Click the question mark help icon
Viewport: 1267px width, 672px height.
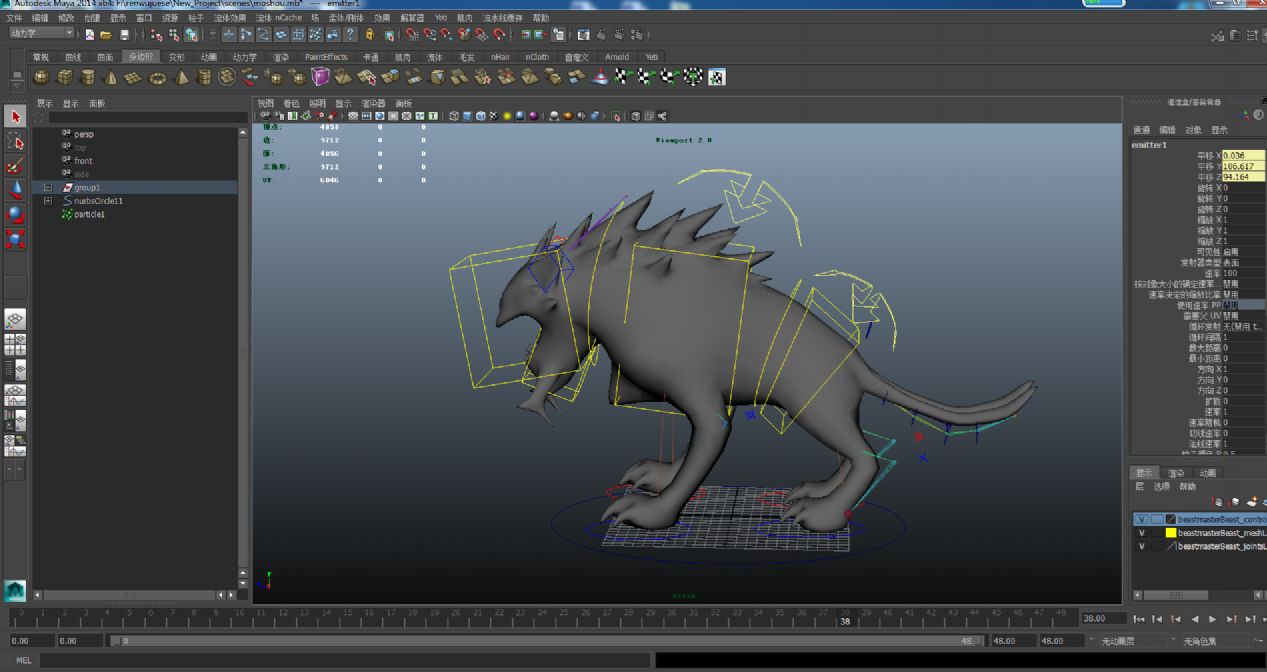(x=351, y=34)
